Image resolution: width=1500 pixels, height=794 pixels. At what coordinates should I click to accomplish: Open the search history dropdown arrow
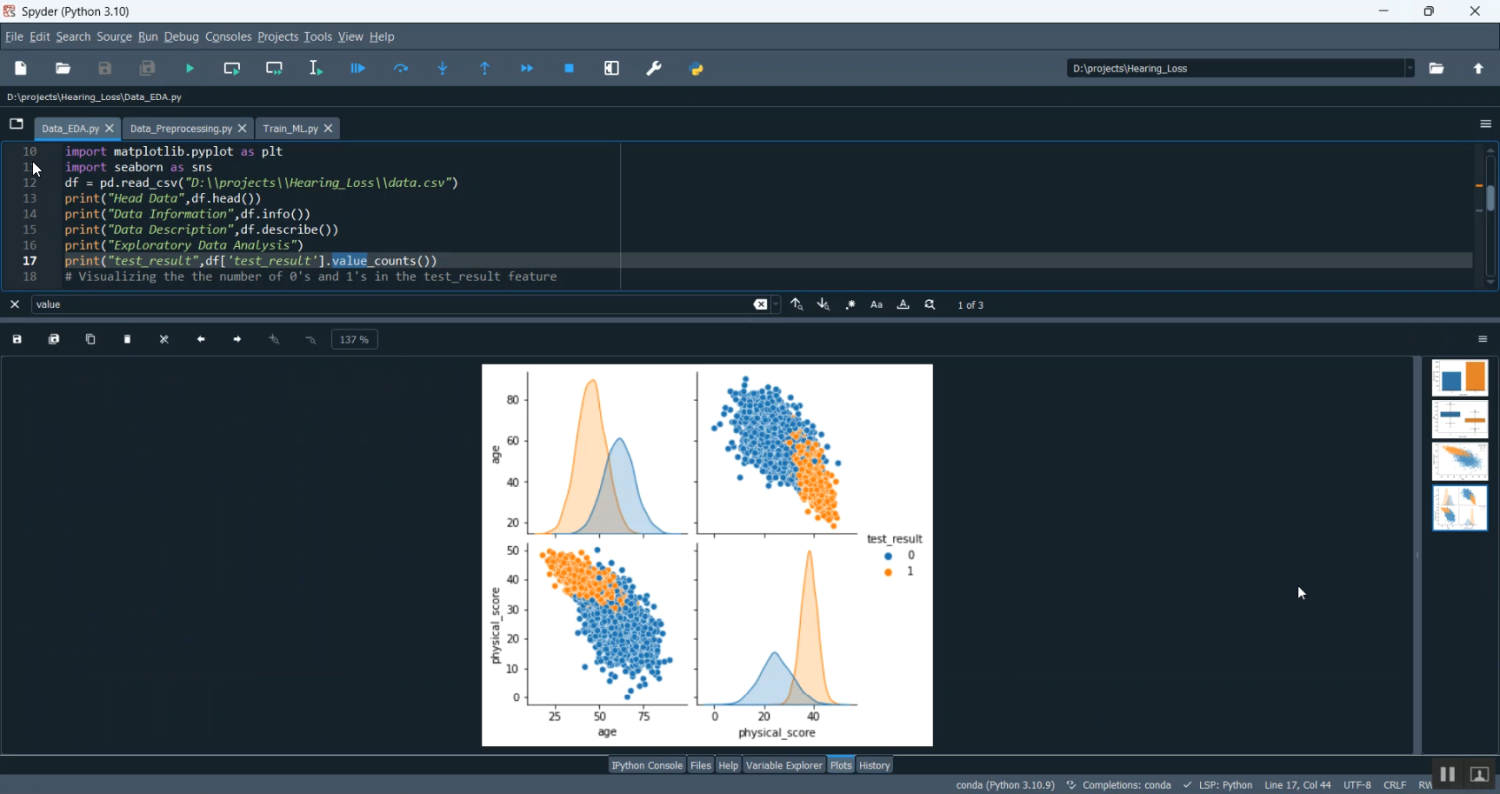(776, 305)
